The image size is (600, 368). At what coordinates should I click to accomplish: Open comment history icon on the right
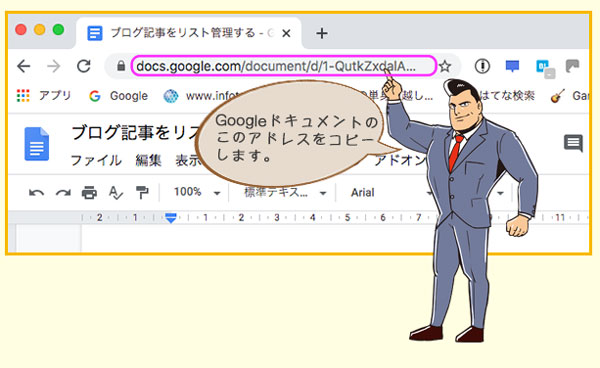point(573,143)
